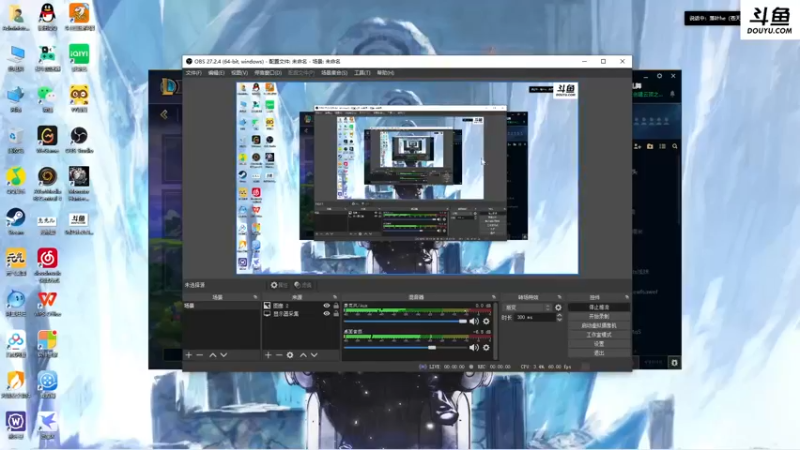
Task: Click the folder icon in background client
Action: 650,146
